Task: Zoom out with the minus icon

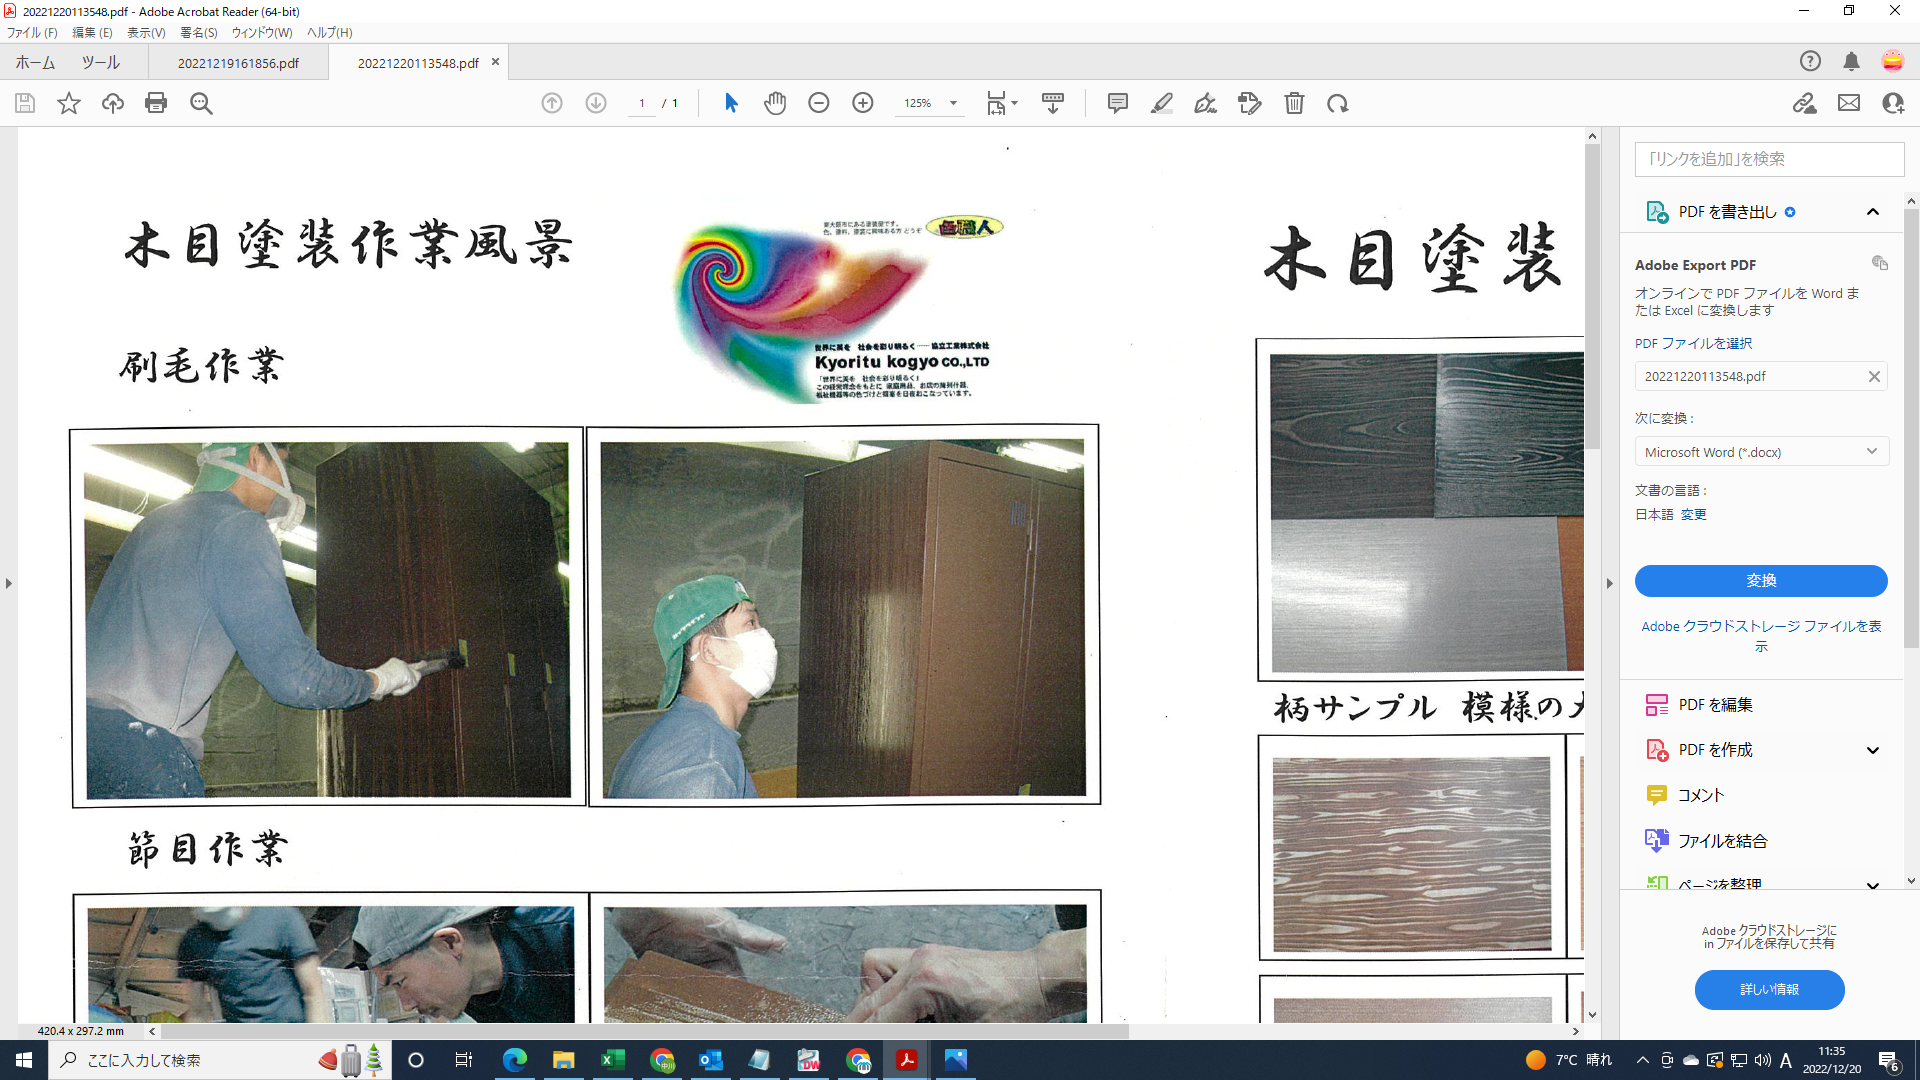Action: (819, 103)
